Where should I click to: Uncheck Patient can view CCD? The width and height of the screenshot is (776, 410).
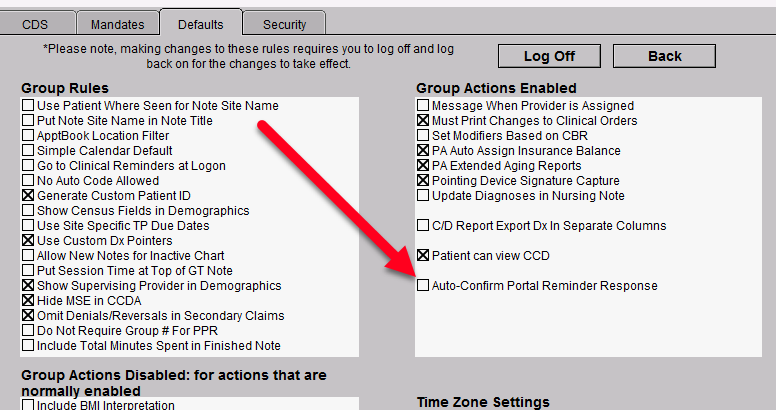(x=424, y=256)
